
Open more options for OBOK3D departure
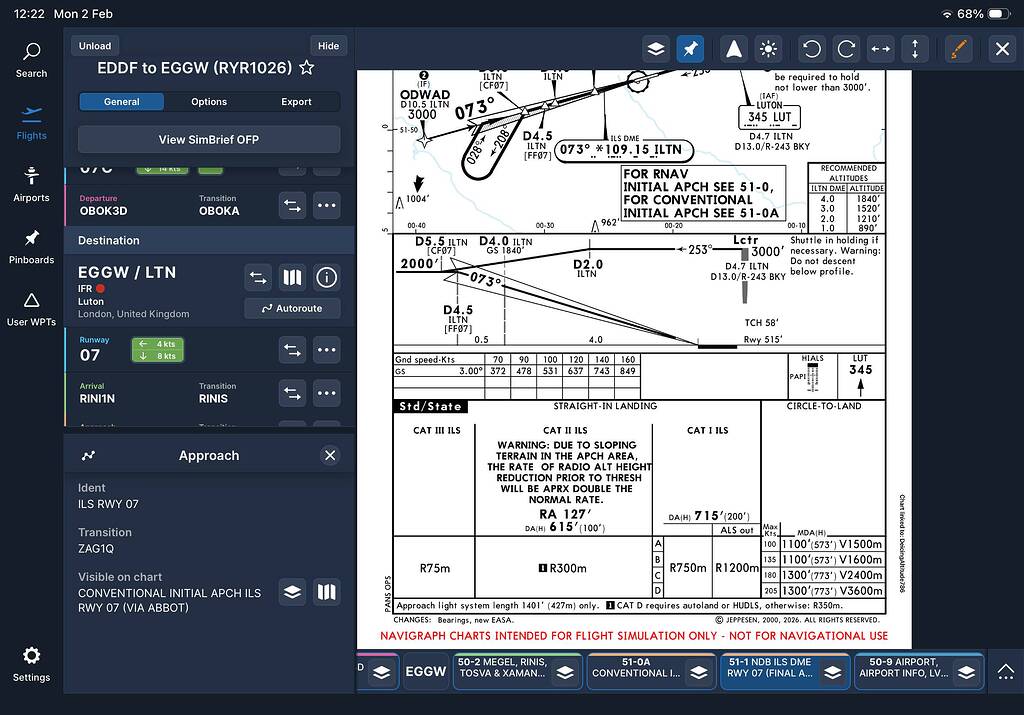pyautogui.click(x=327, y=206)
